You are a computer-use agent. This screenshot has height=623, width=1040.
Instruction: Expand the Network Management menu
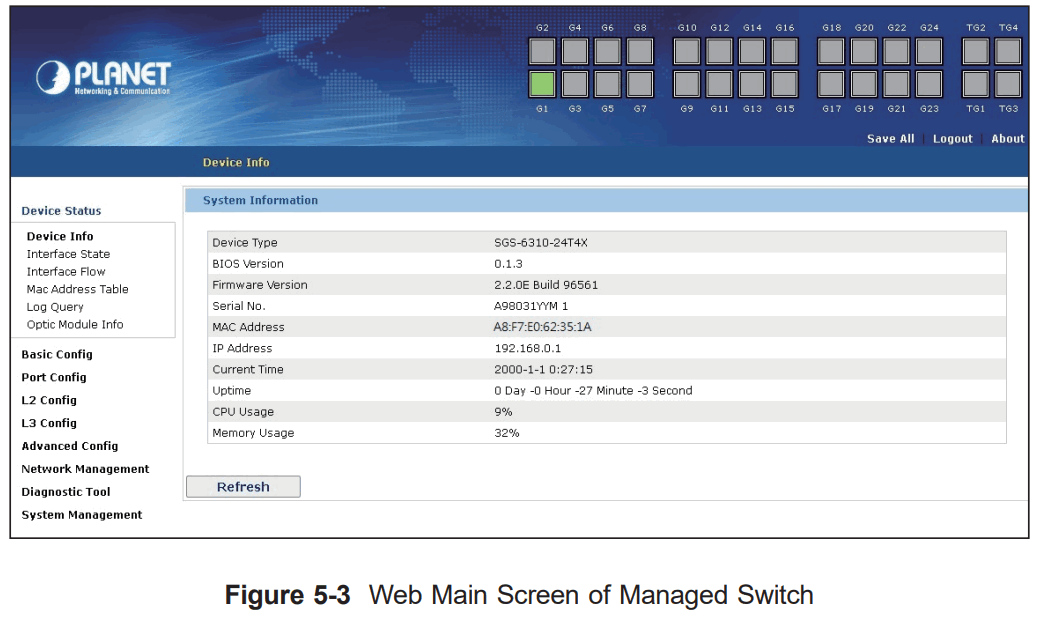[x=85, y=468]
